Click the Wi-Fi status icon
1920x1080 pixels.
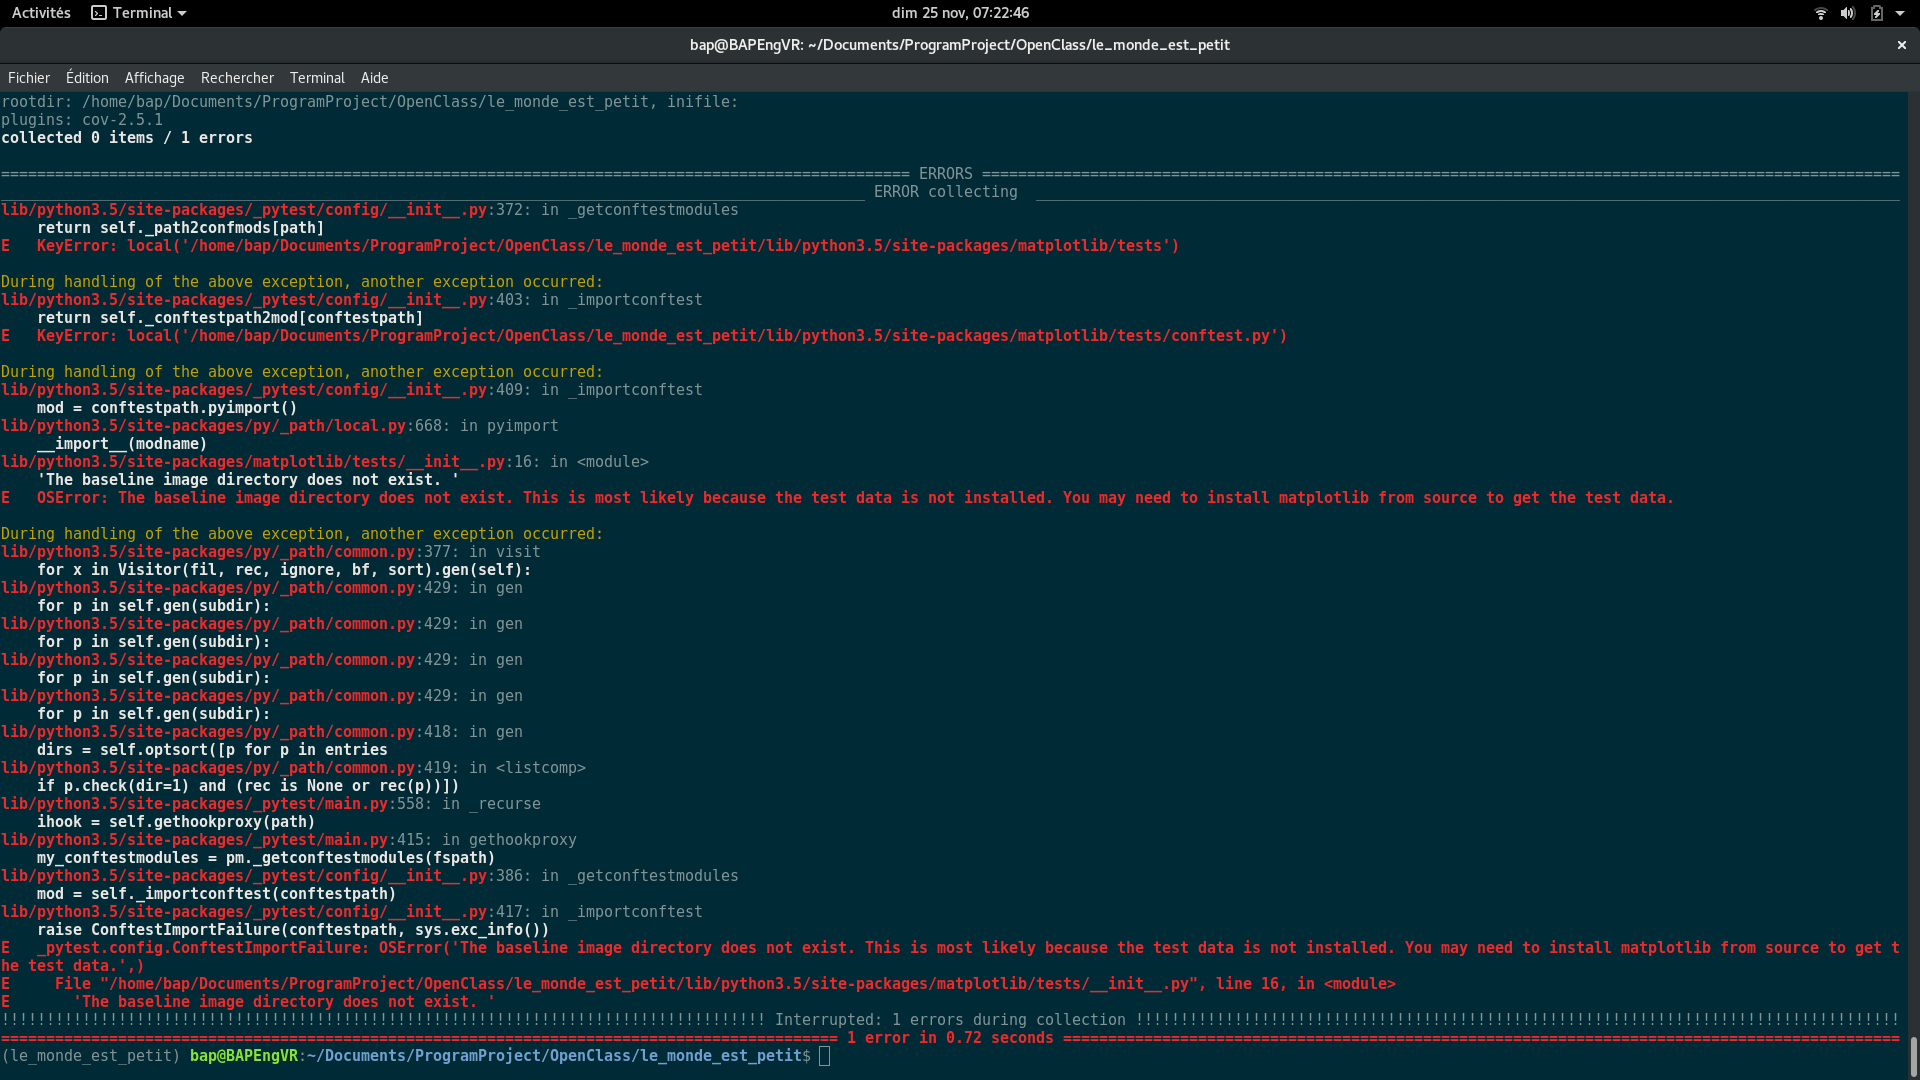pyautogui.click(x=1820, y=13)
